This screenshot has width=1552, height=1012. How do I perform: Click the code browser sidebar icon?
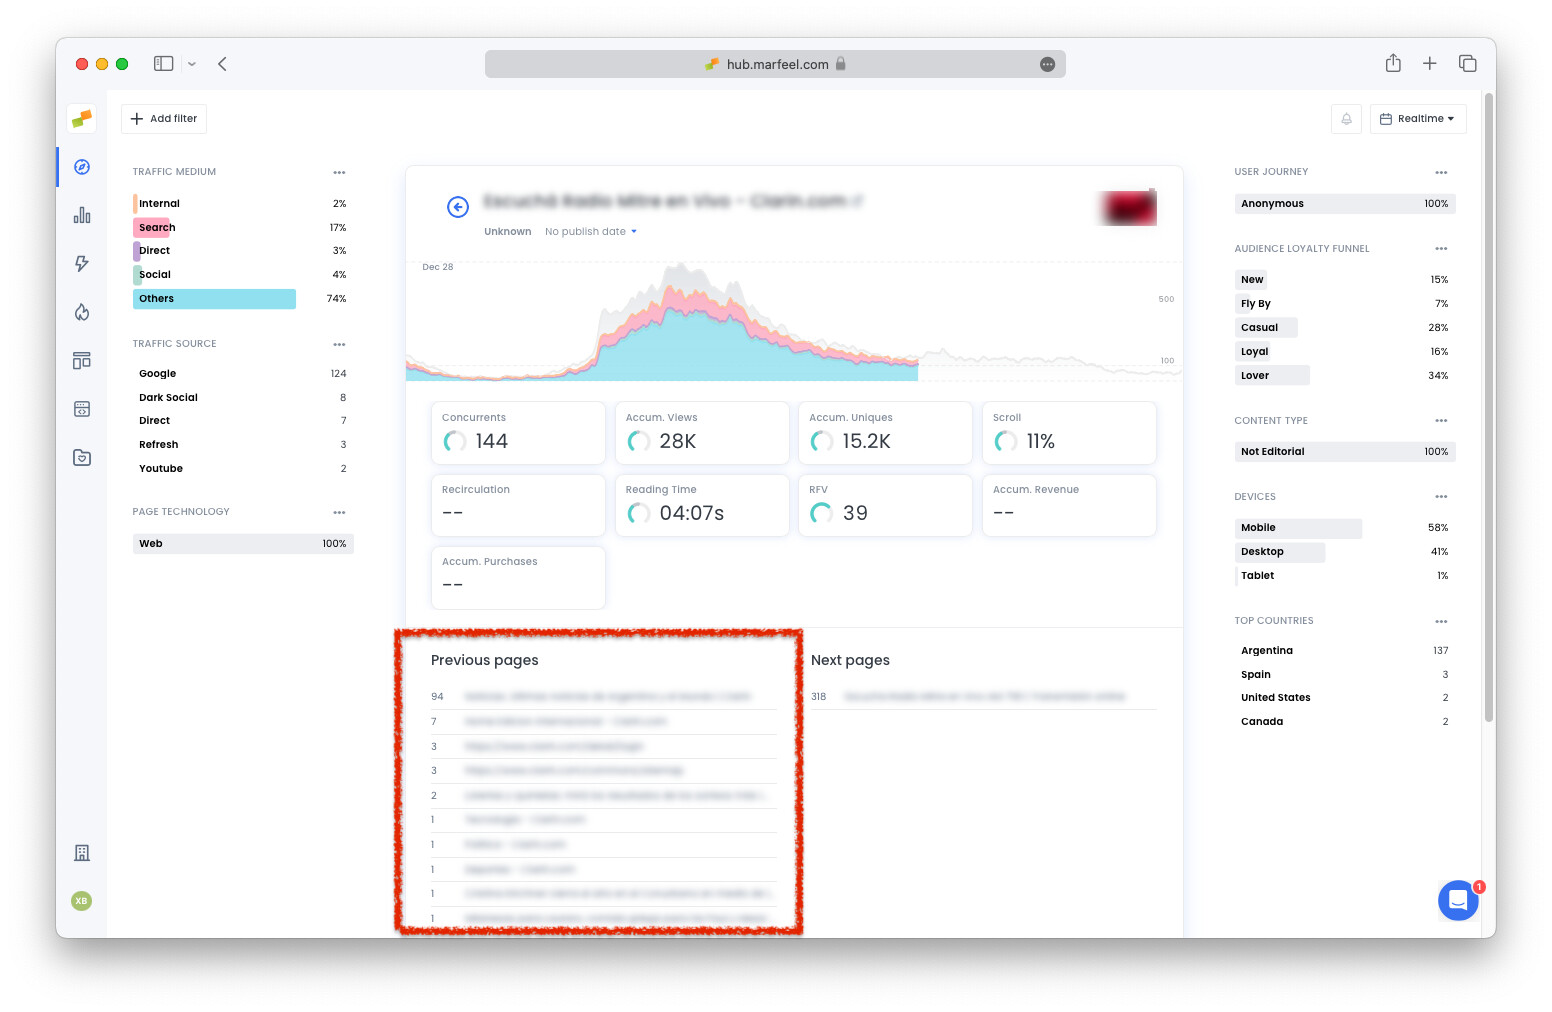pyautogui.click(x=81, y=408)
